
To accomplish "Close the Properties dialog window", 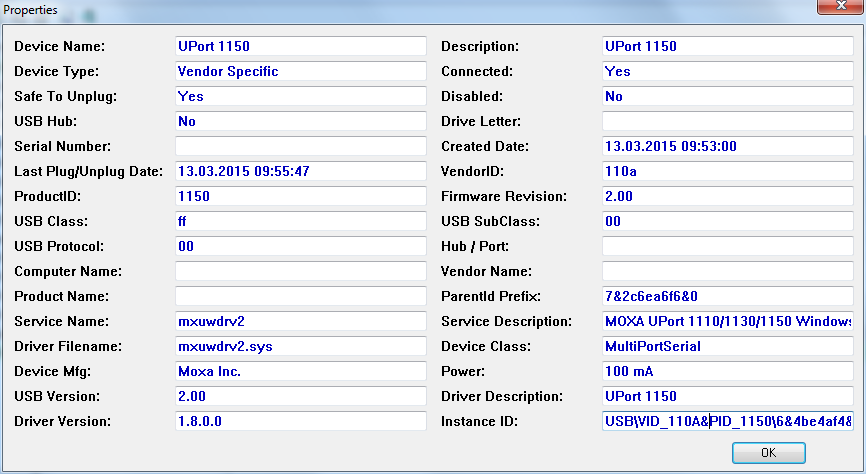I will (841, 6).
